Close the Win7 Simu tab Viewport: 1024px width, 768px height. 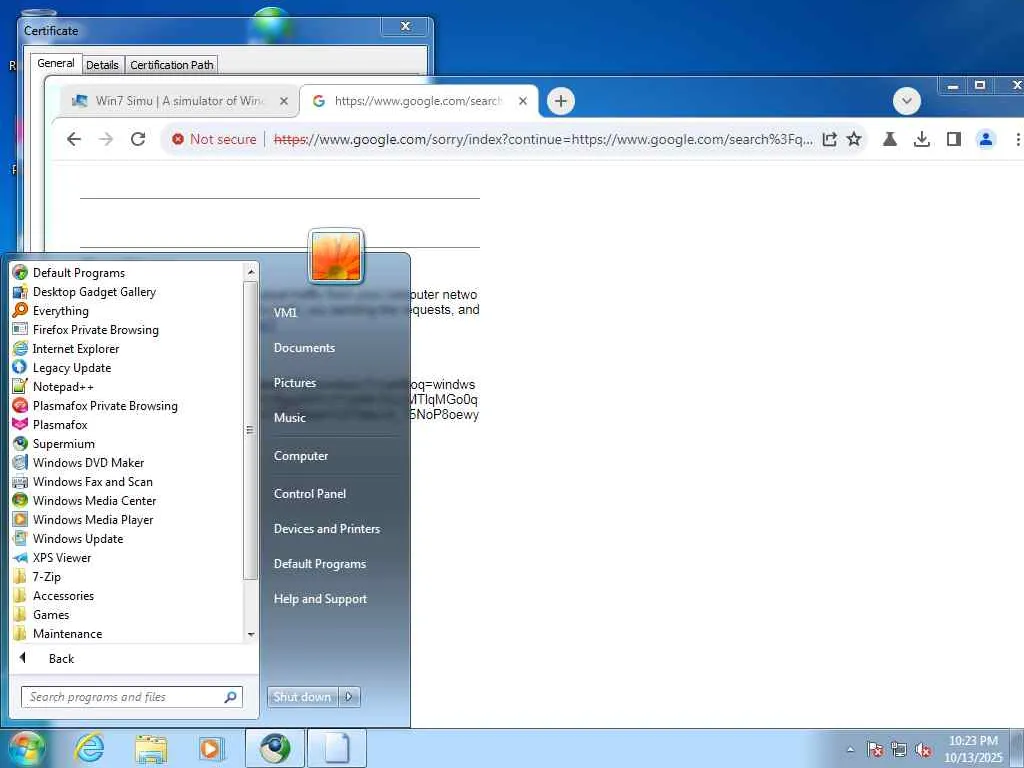point(284,101)
